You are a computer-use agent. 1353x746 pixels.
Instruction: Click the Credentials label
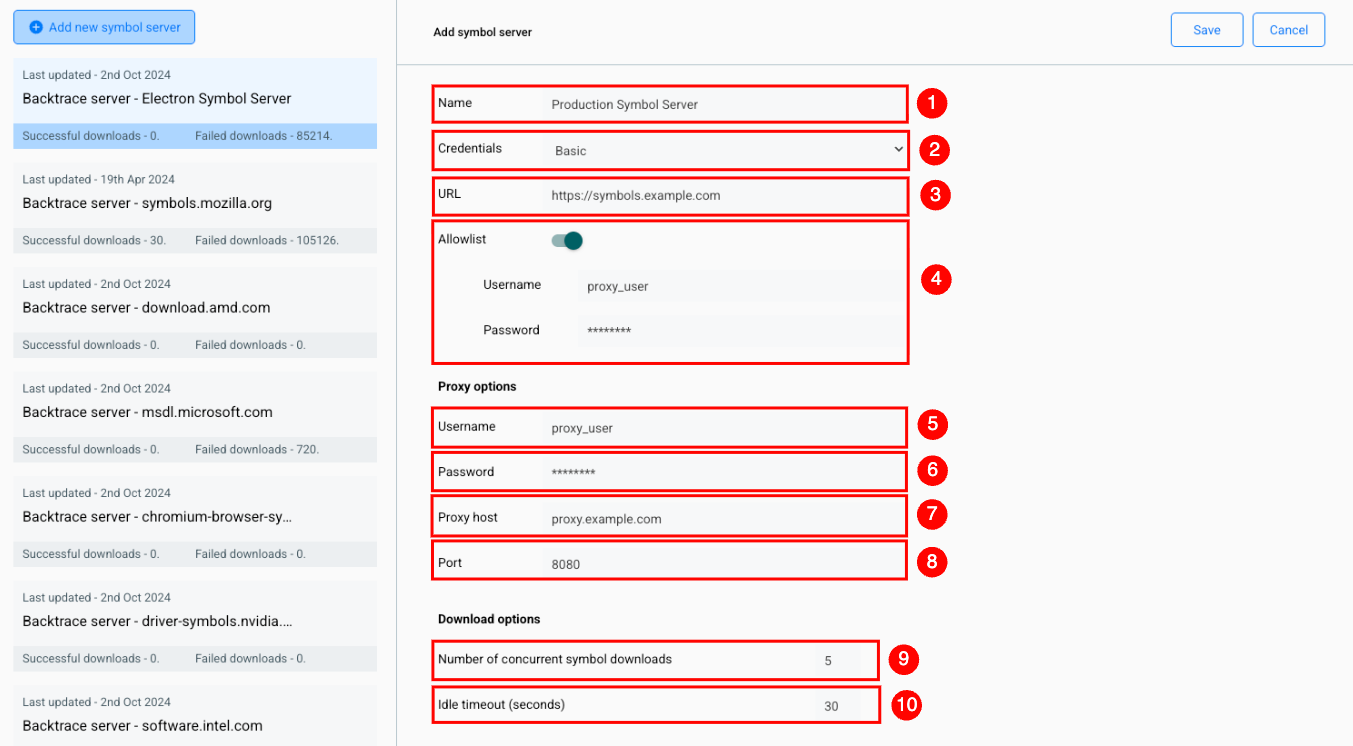470,148
